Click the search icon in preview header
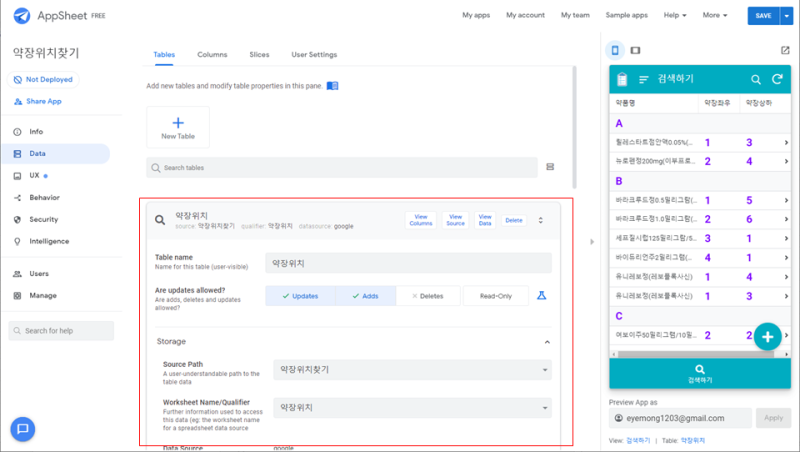Screen dimensions: 800x452 tap(756, 79)
